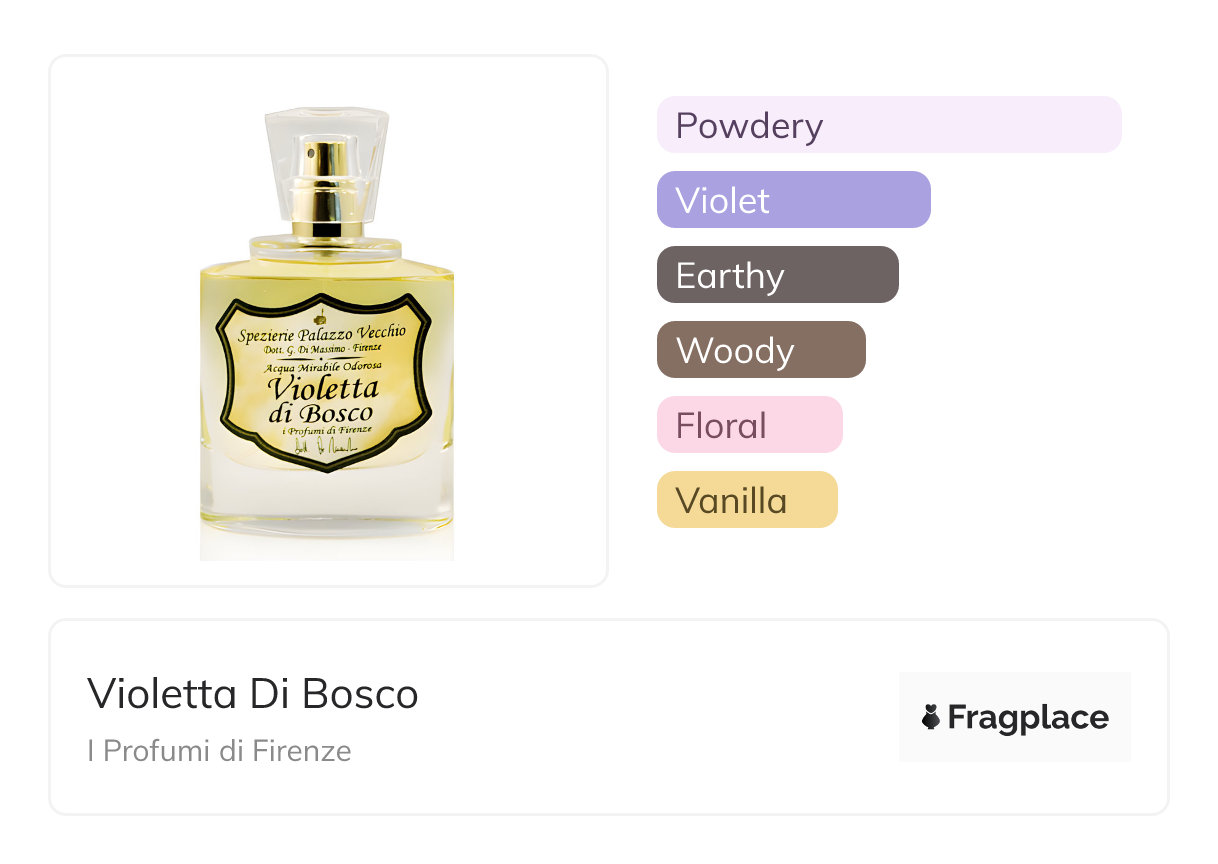The image size is (1218, 864).
Task: Click the bold di Bosco text on label
Action: pos(320,412)
